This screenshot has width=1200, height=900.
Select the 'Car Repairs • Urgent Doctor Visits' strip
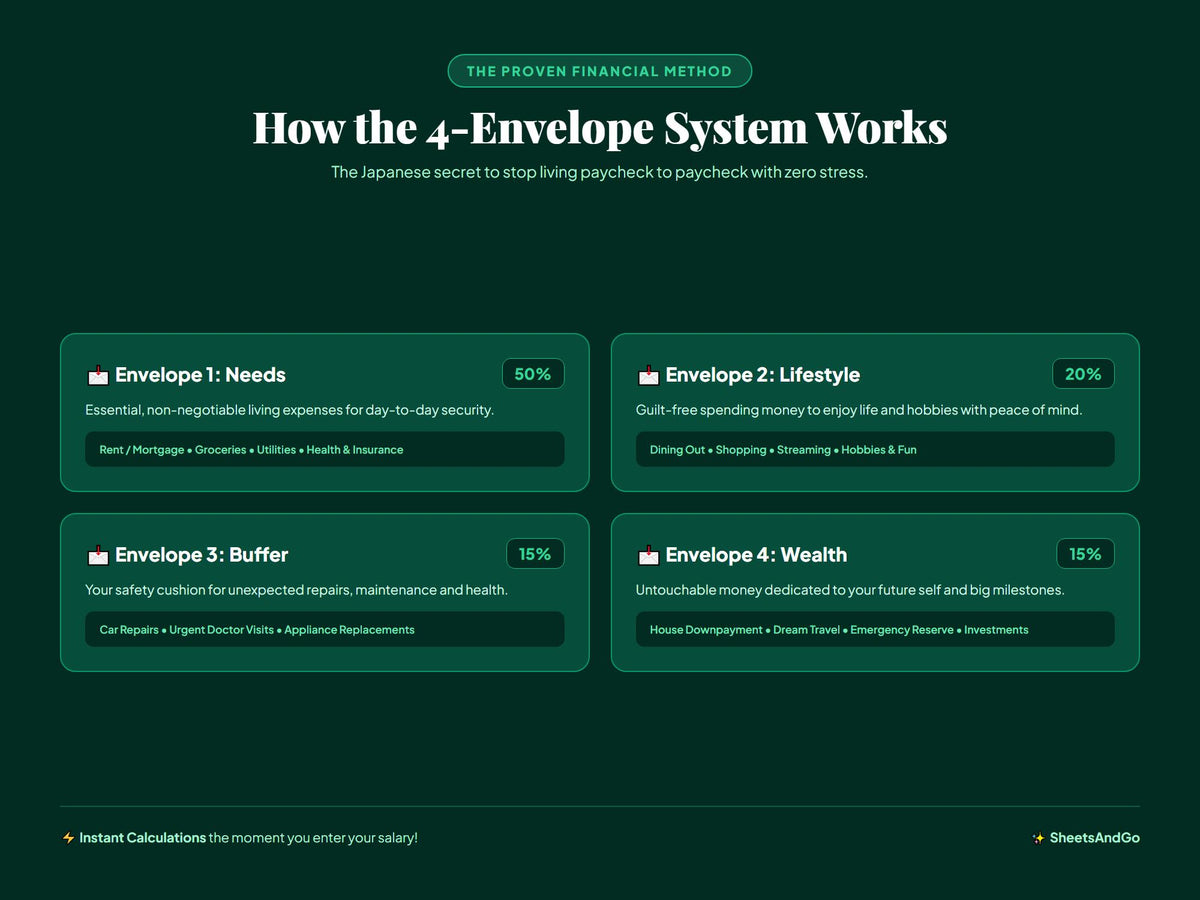pyautogui.click(x=325, y=629)
